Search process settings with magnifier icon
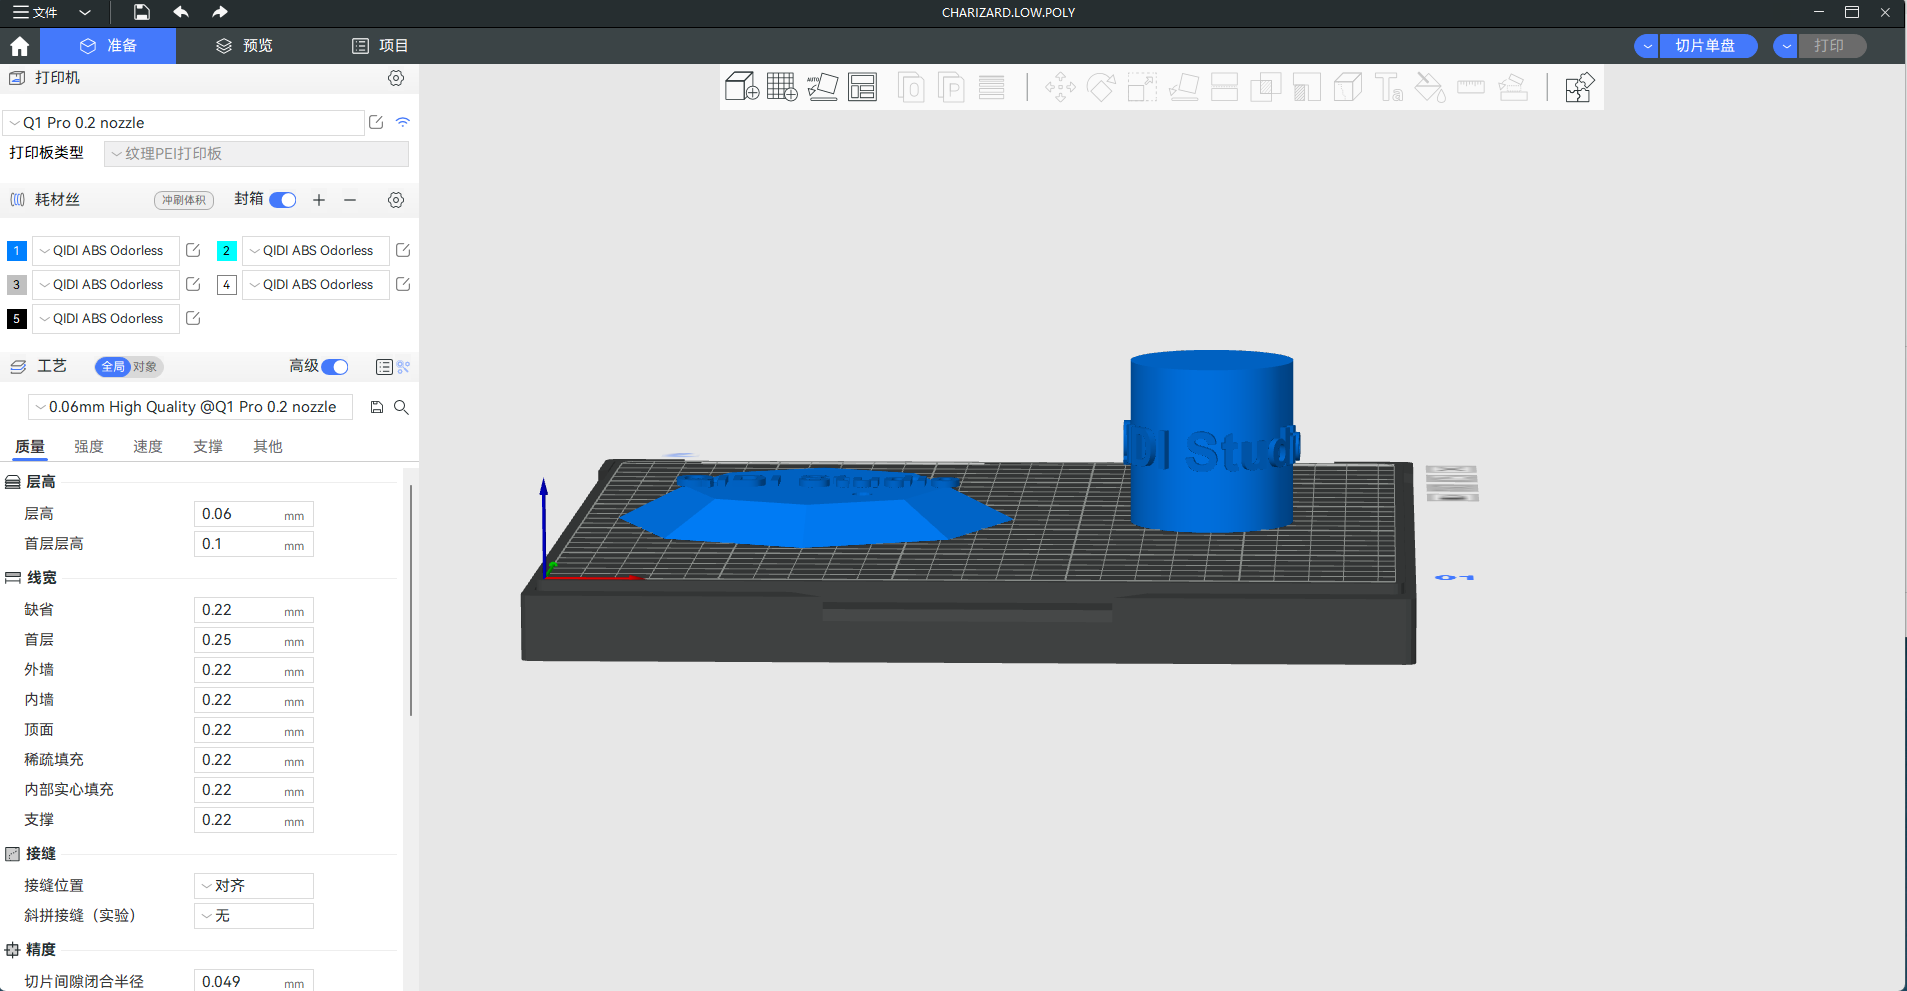 pyautogui.click(x=401, y=407)
